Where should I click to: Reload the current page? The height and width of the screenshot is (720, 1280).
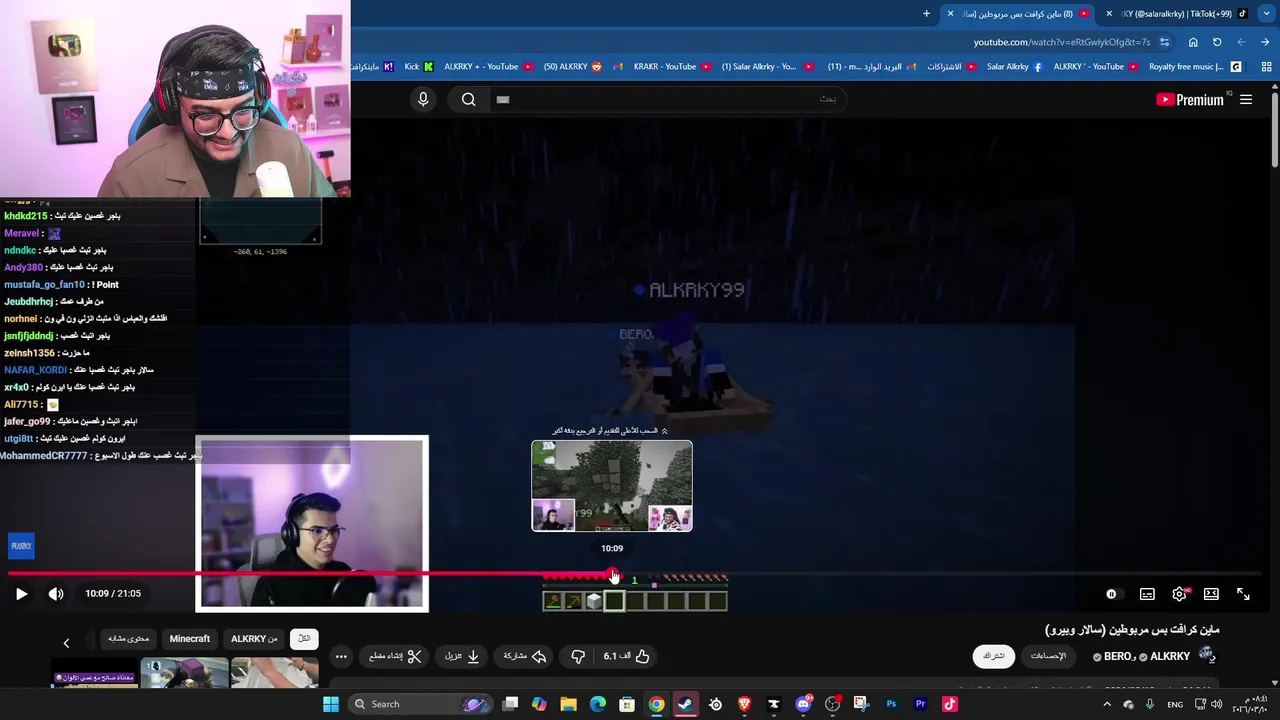coord(1217,42)
